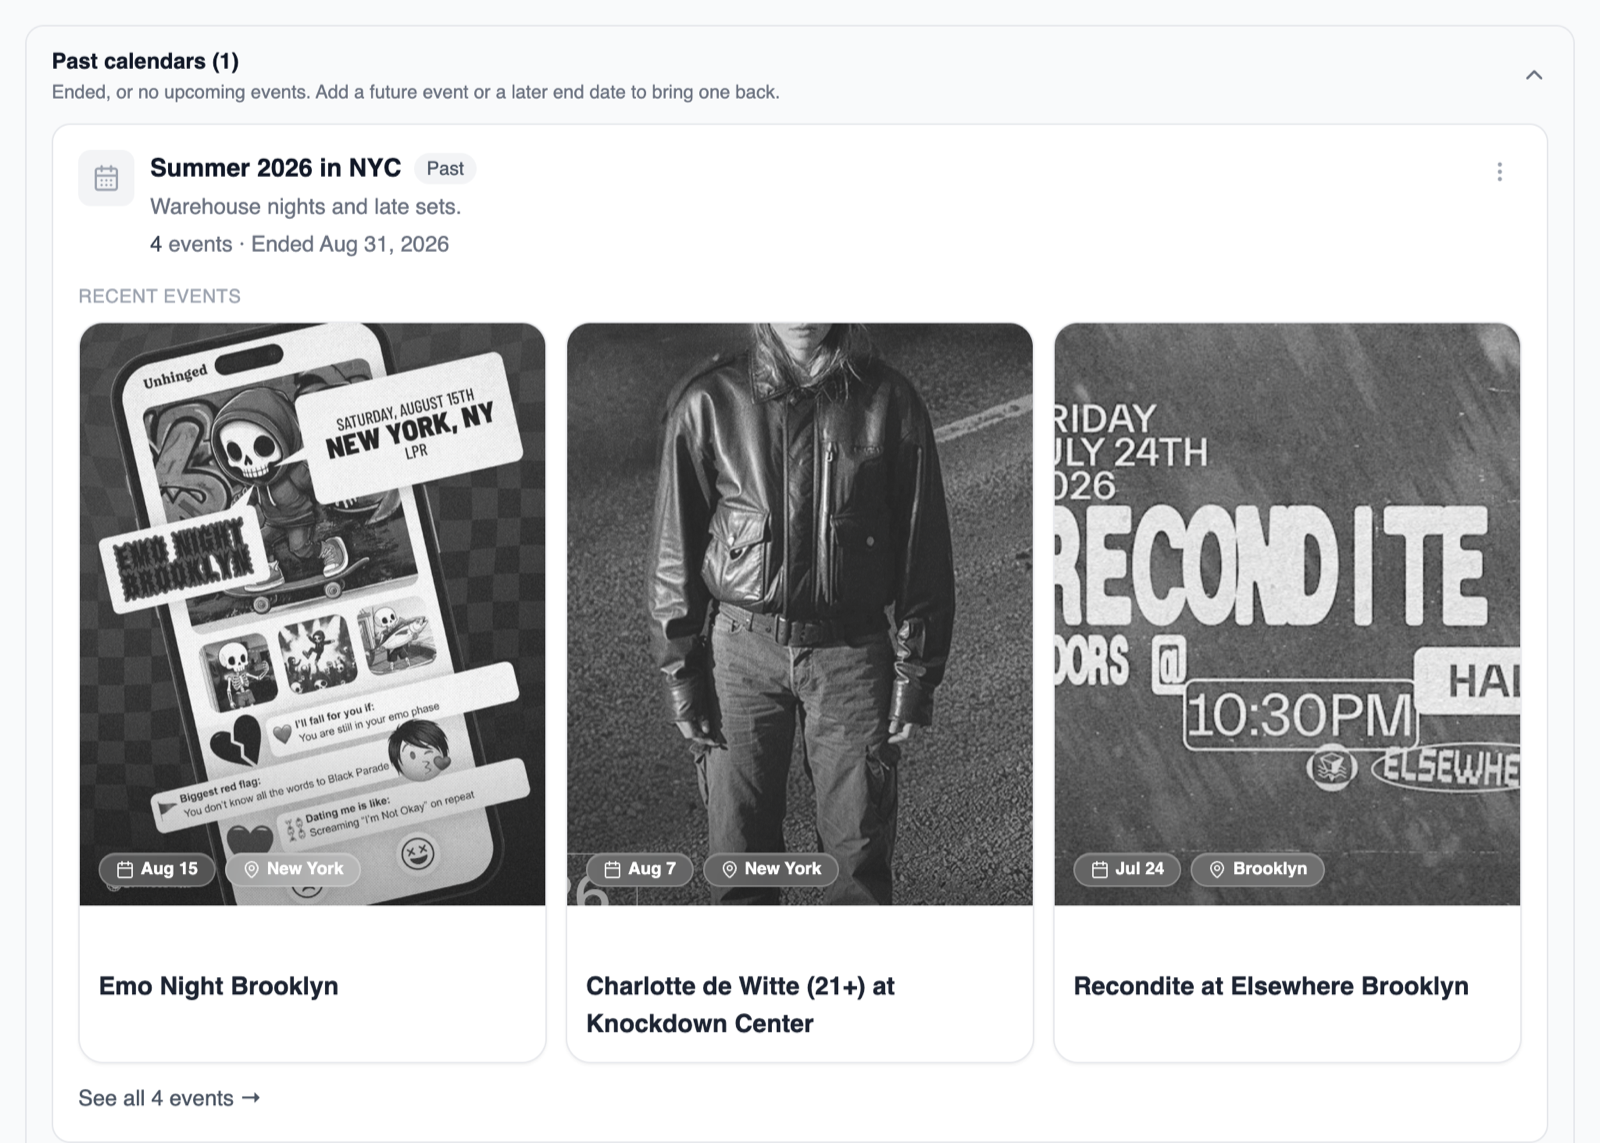Click the Brooklyn location chip
This screenshot has width=1600, height=1143.
pyautogui.click(x=1257, y=869)
